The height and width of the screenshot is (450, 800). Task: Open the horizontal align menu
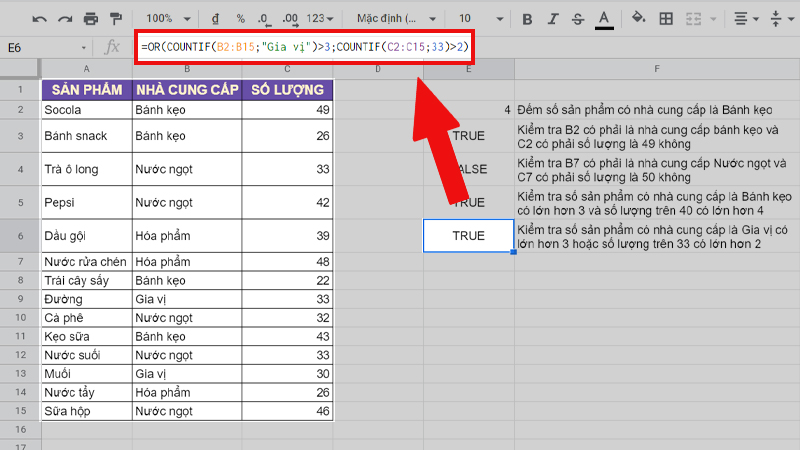click(x=746, y=19)
